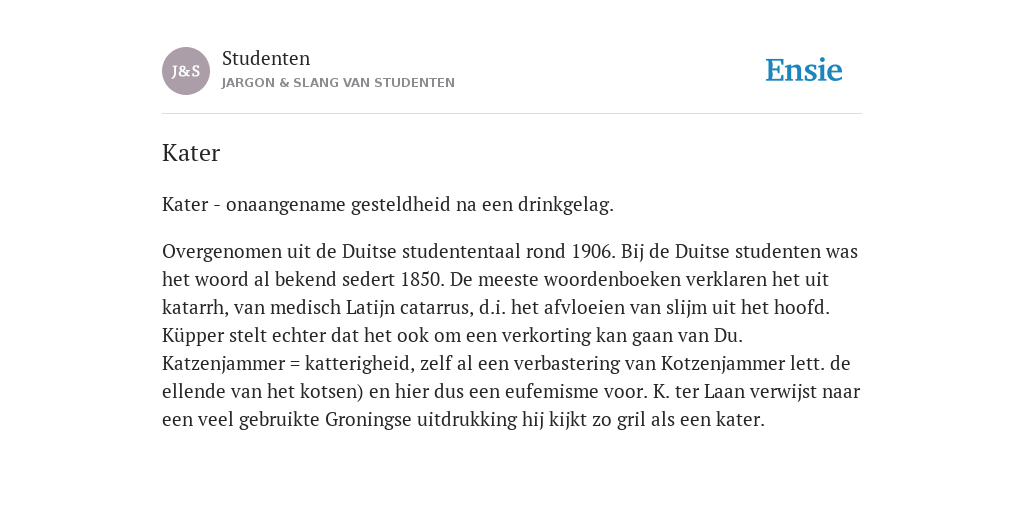Click the J&S round avatar icon

(185, 71)
